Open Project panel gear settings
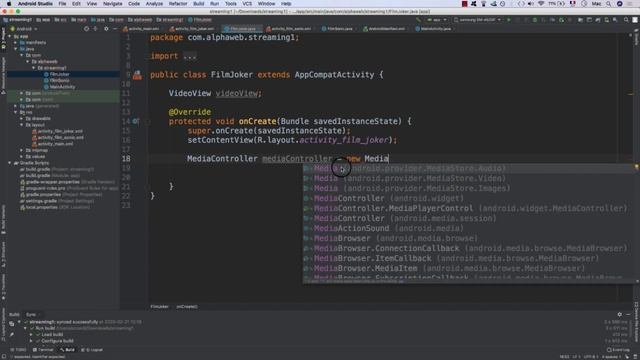 tap(106, 29)
